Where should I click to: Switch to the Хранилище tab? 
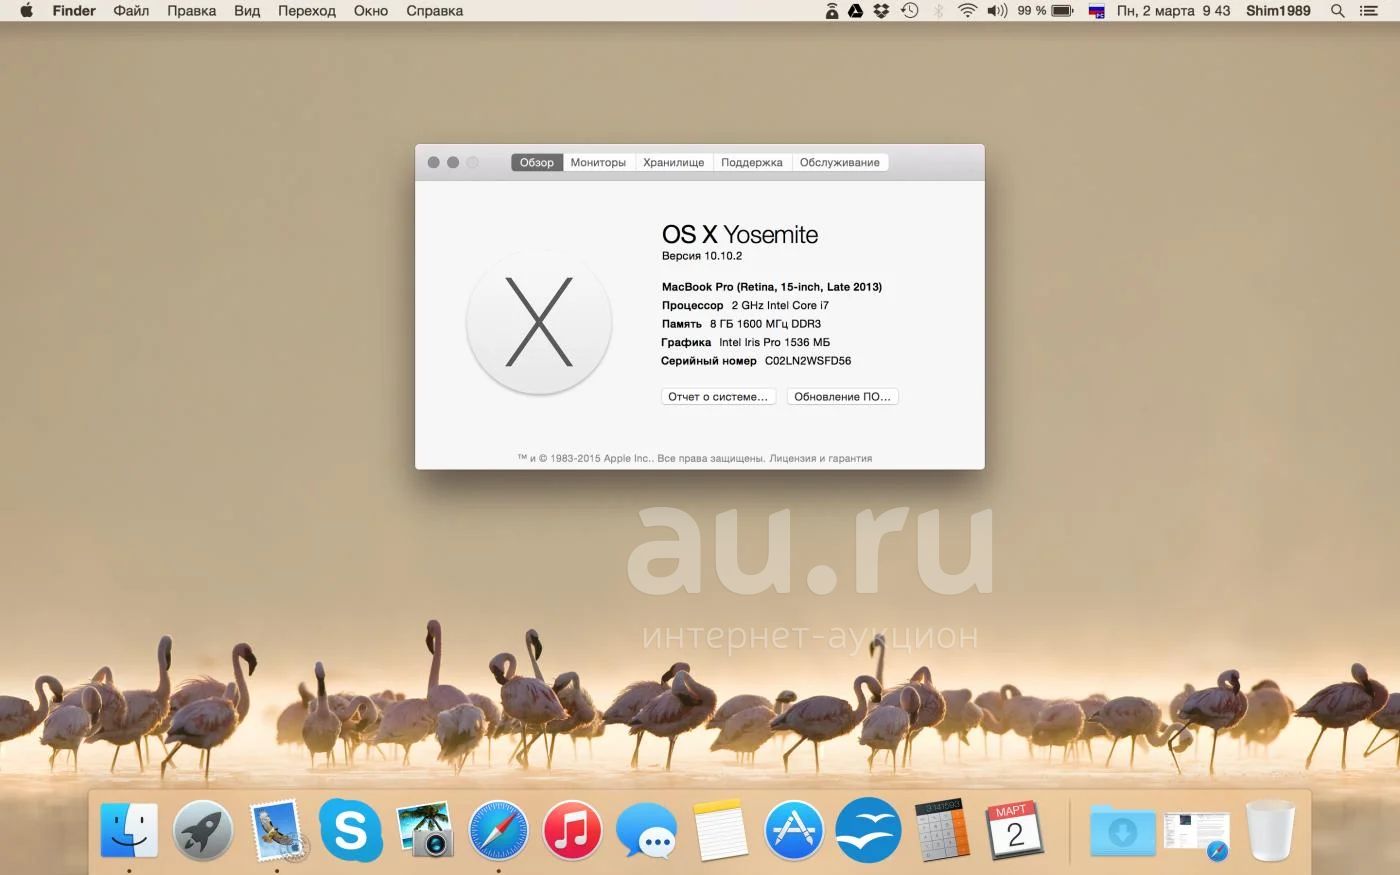point(674,162)
